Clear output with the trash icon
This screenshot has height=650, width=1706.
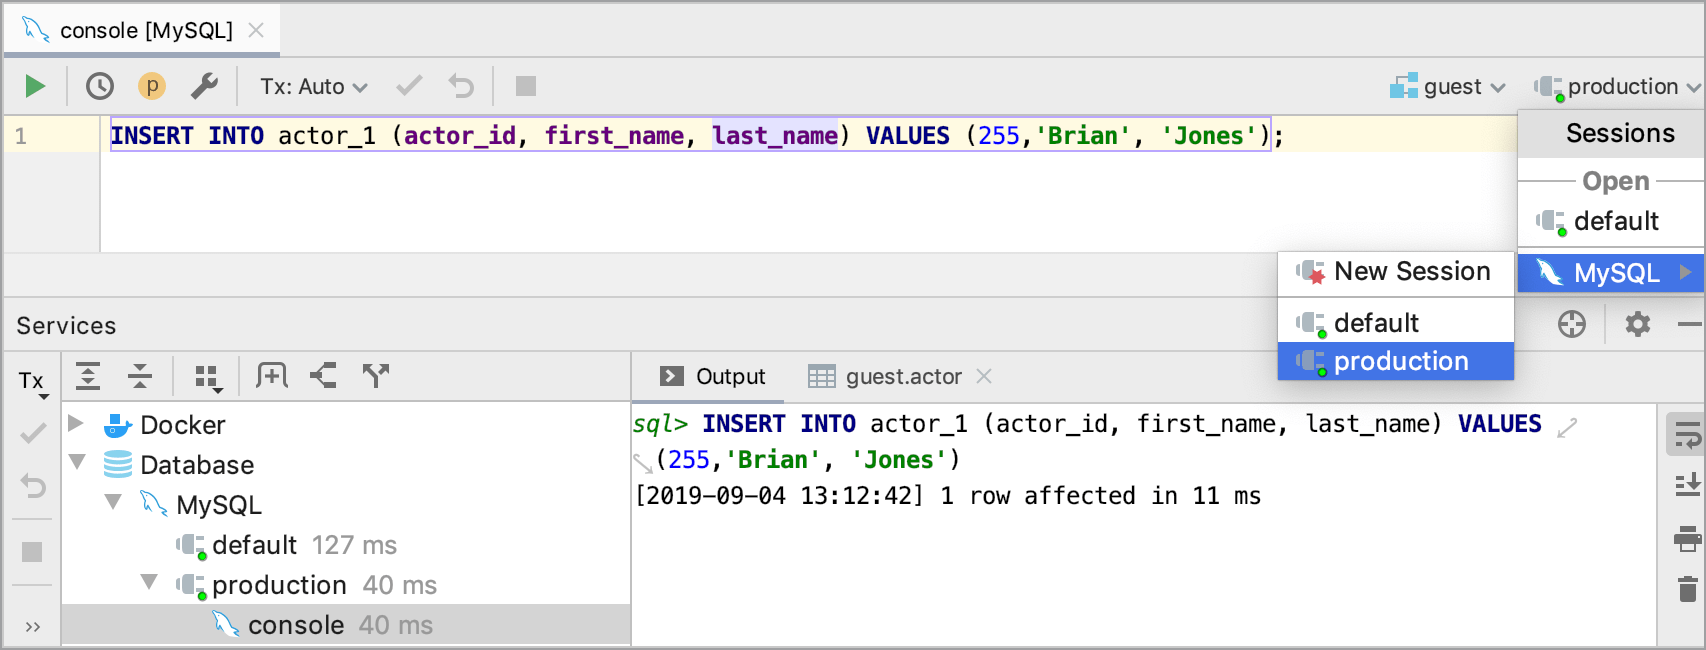pos(1688,588)
